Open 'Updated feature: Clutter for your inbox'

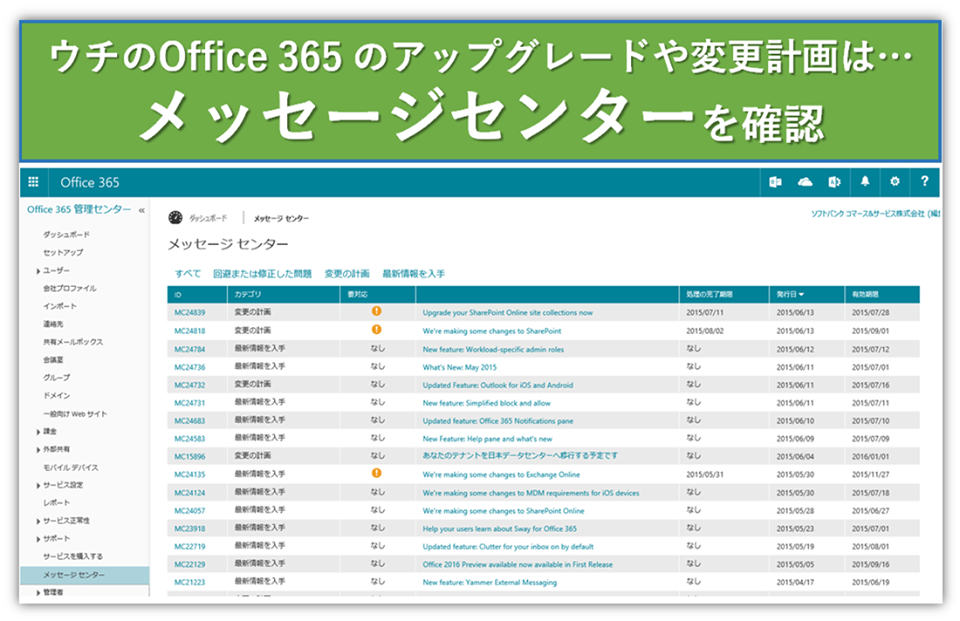pyautogui.click(x=508, y=546)
